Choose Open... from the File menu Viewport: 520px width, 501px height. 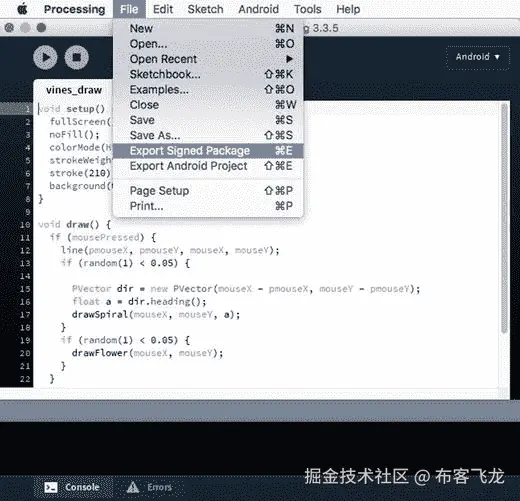208,44
